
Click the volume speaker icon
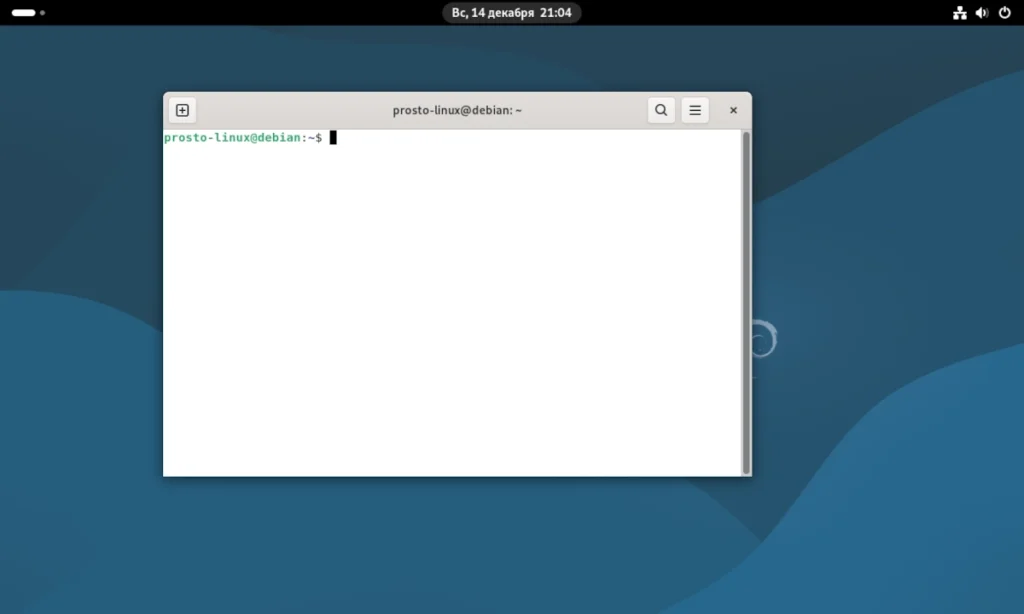pos(982,12)
